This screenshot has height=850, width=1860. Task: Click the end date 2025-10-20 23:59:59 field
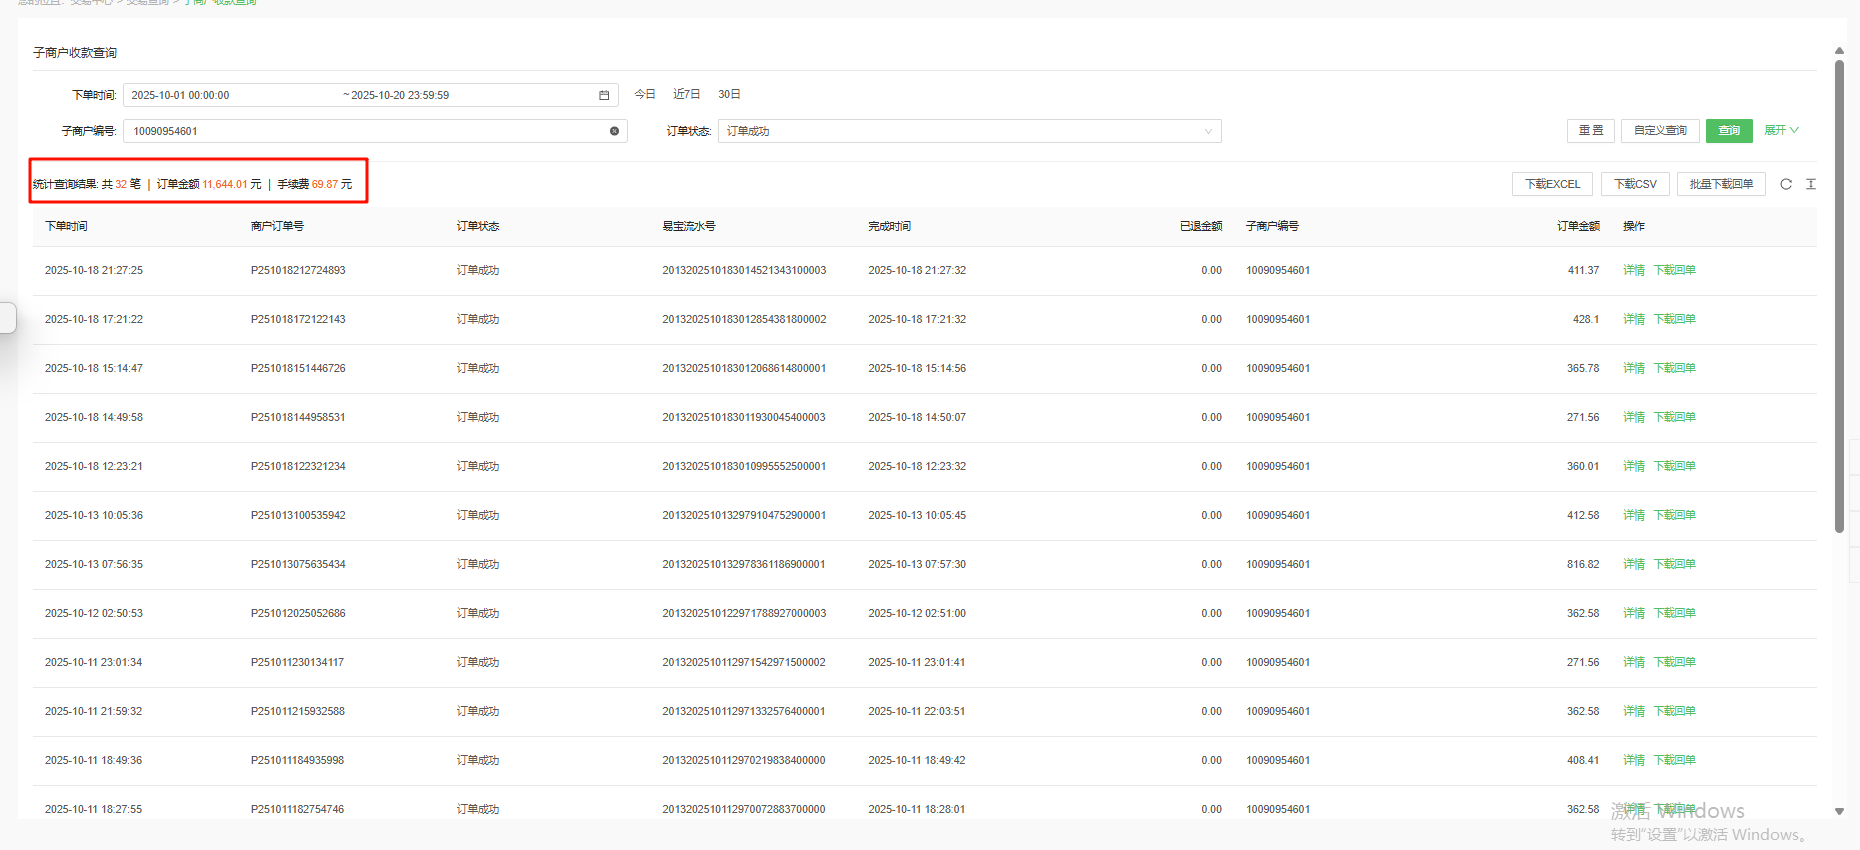(400, 95)
